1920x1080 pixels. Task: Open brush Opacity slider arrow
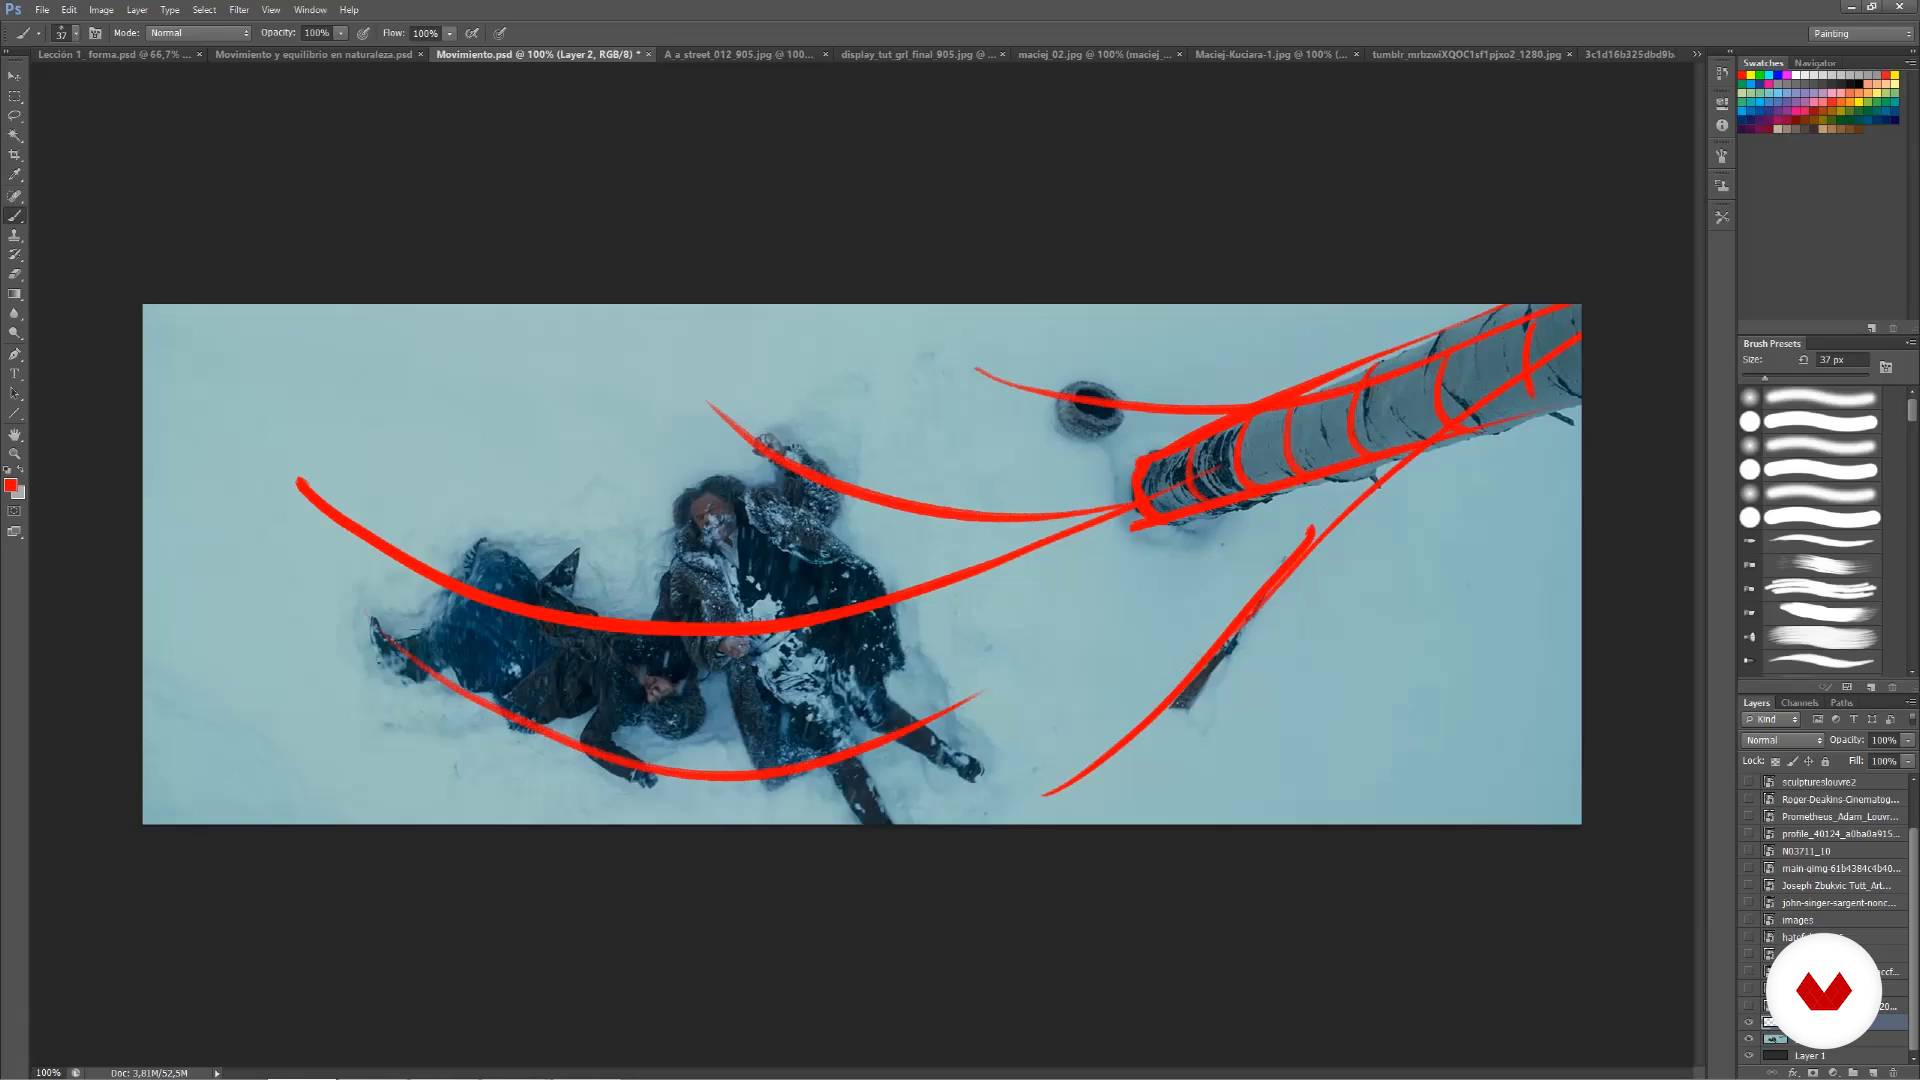(x=341, y=33)
